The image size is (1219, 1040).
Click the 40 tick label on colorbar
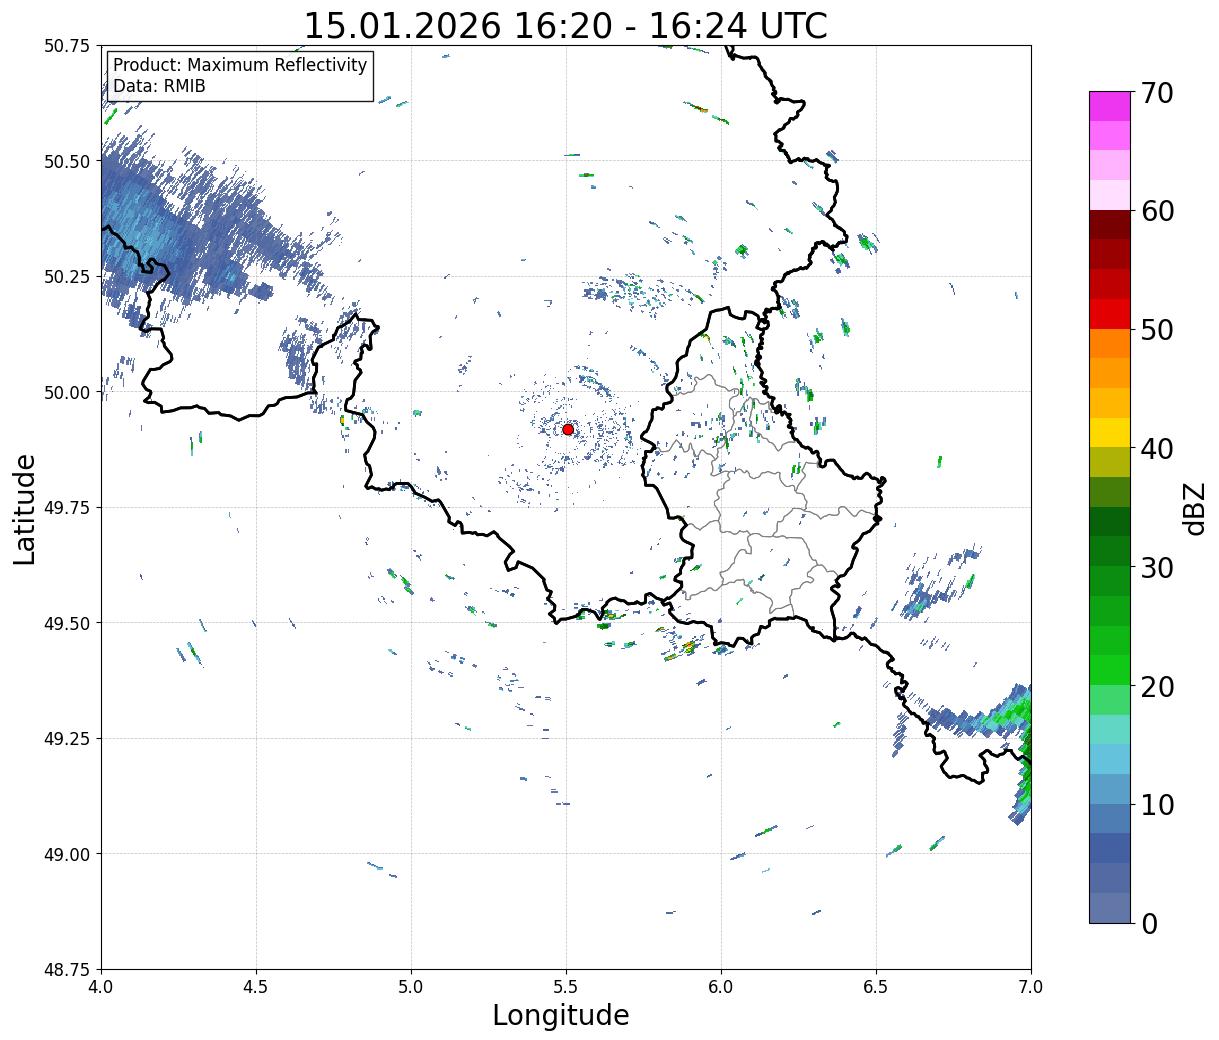[1156, 449]
